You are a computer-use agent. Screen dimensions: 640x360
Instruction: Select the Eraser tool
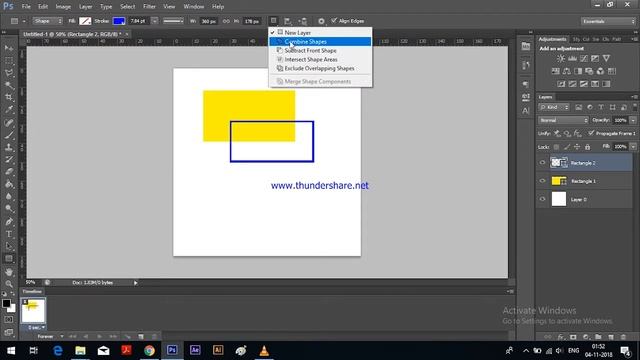9,171
